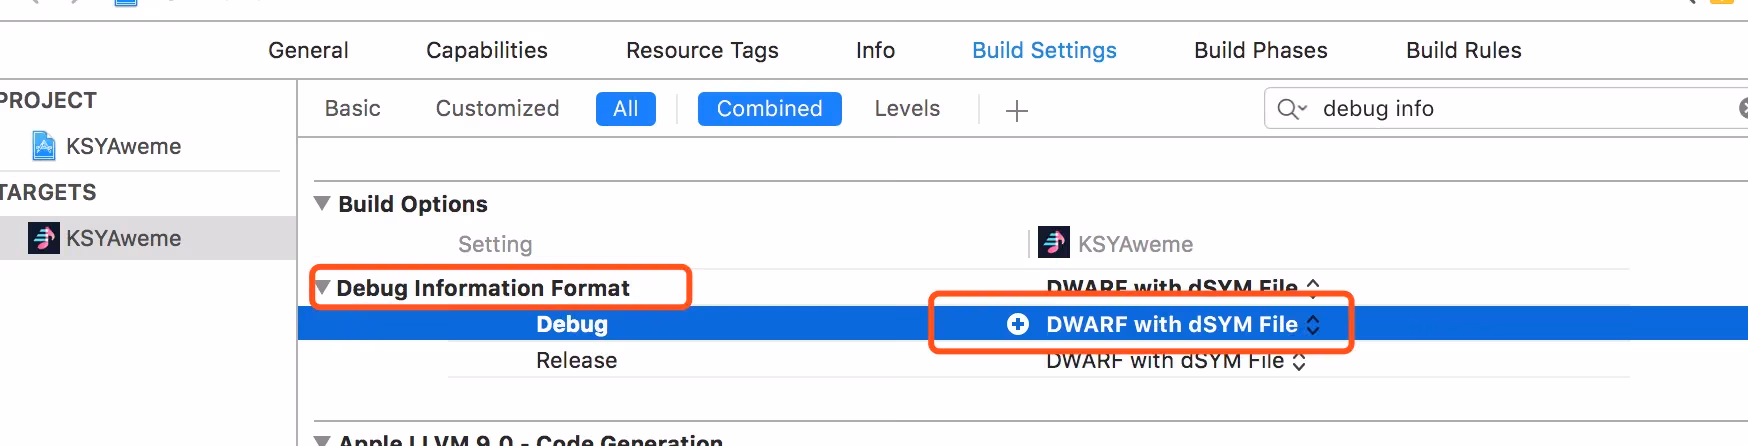1748x446 pixels.
Task: Collapse the Debug Information Format row
Action: 322,288
